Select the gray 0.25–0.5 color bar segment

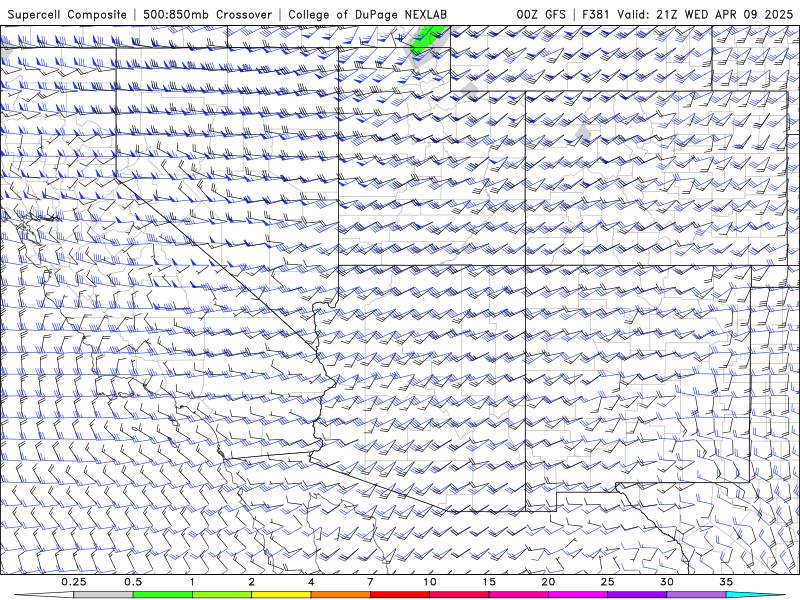pos(103,595)
